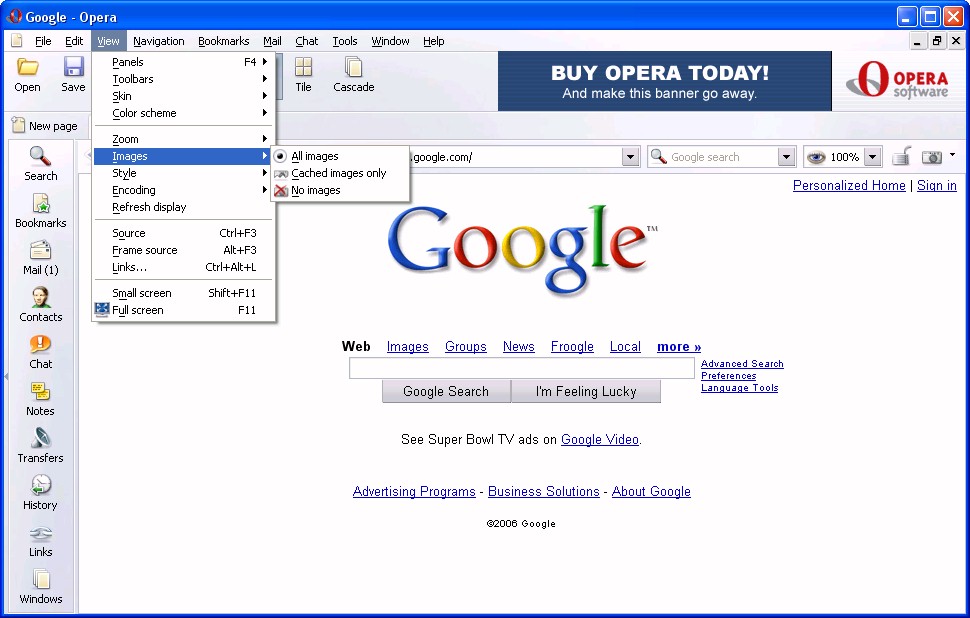
Task: Click the Notes panel icon
Action: click(40, 397)
